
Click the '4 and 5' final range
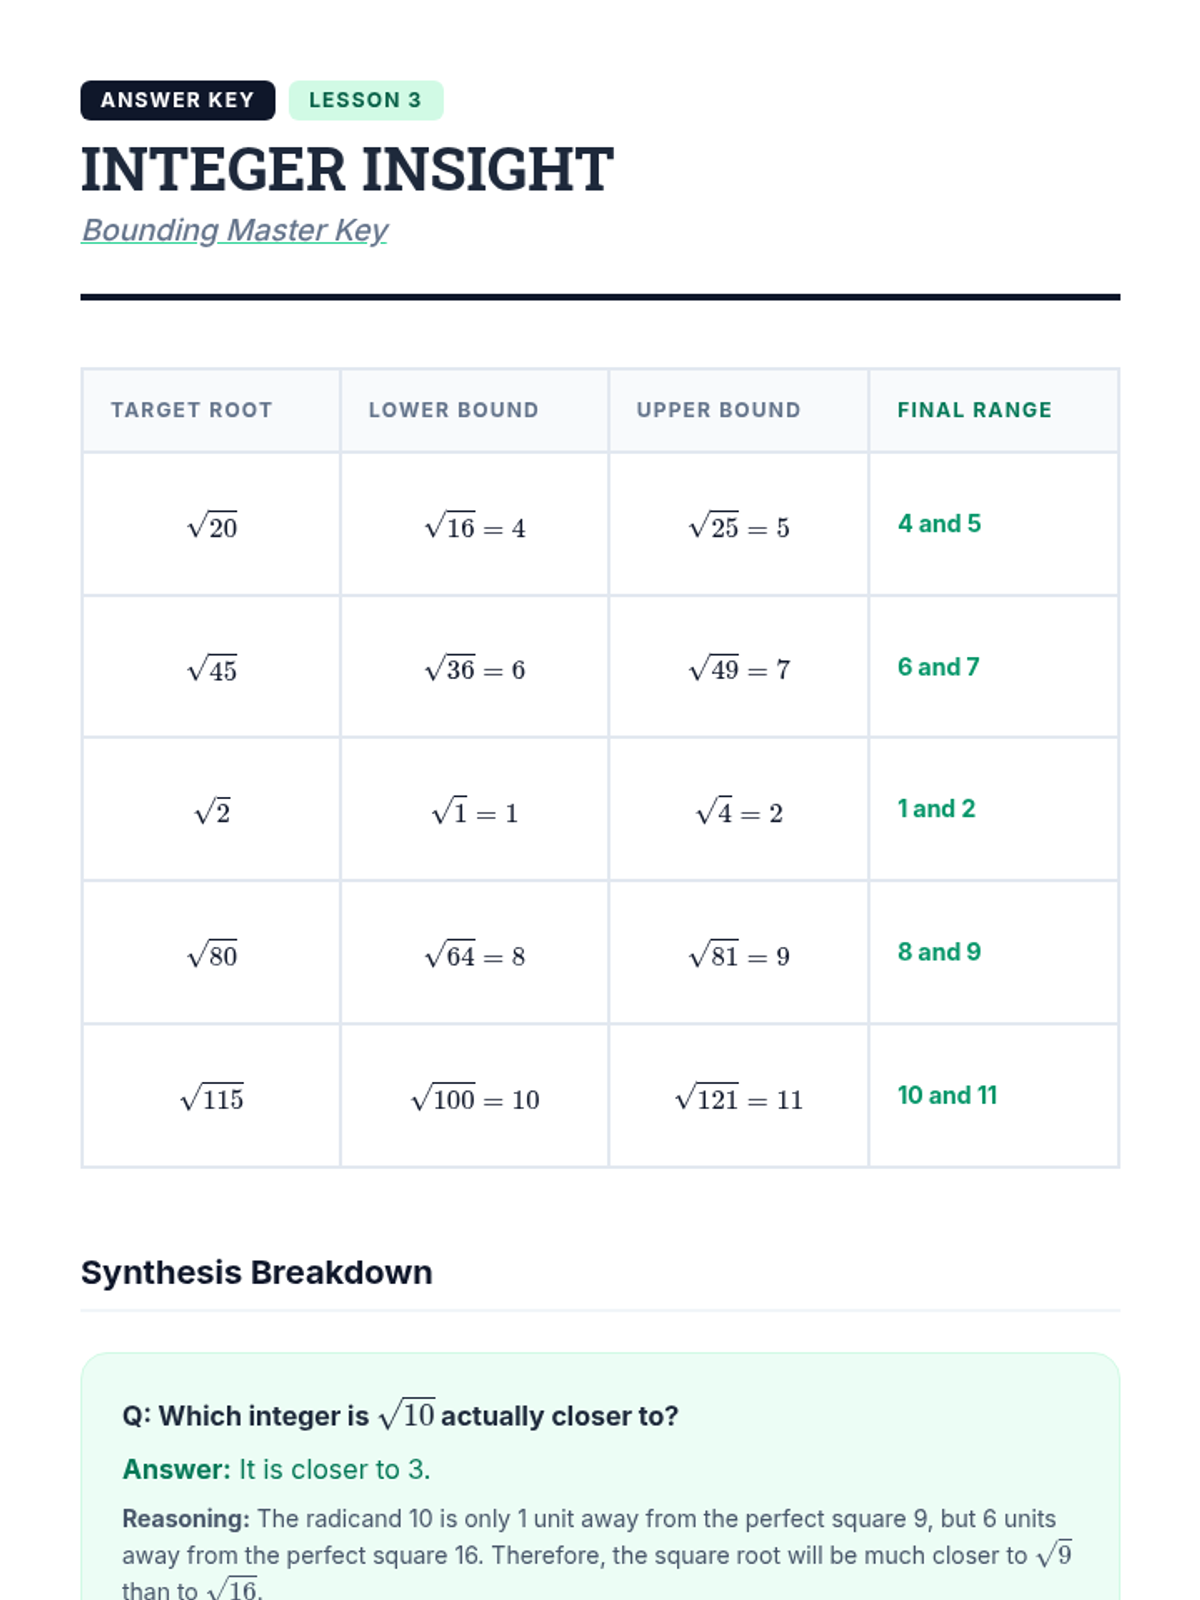[x=939, y=524]
